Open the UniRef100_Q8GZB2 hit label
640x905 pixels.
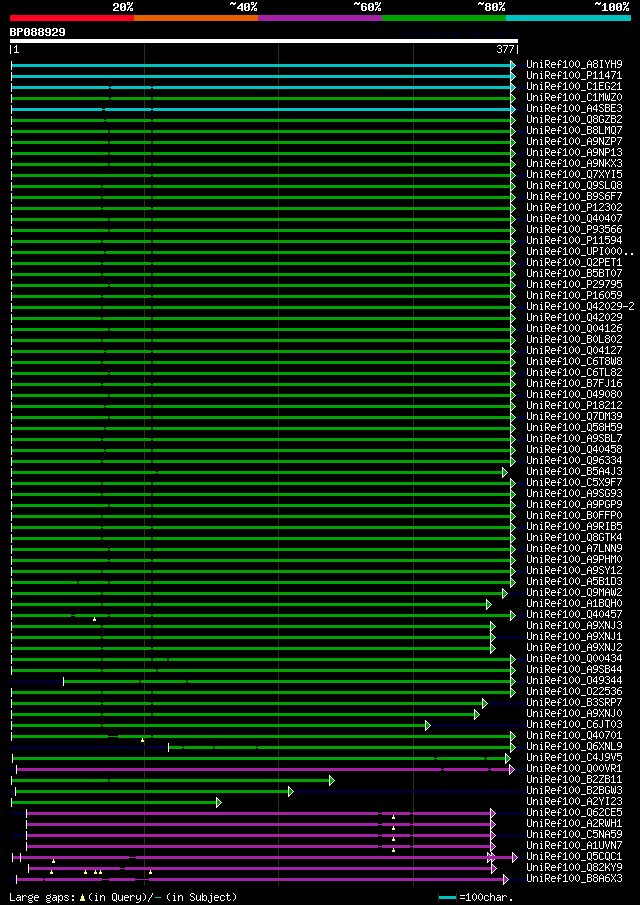[574, 119]
